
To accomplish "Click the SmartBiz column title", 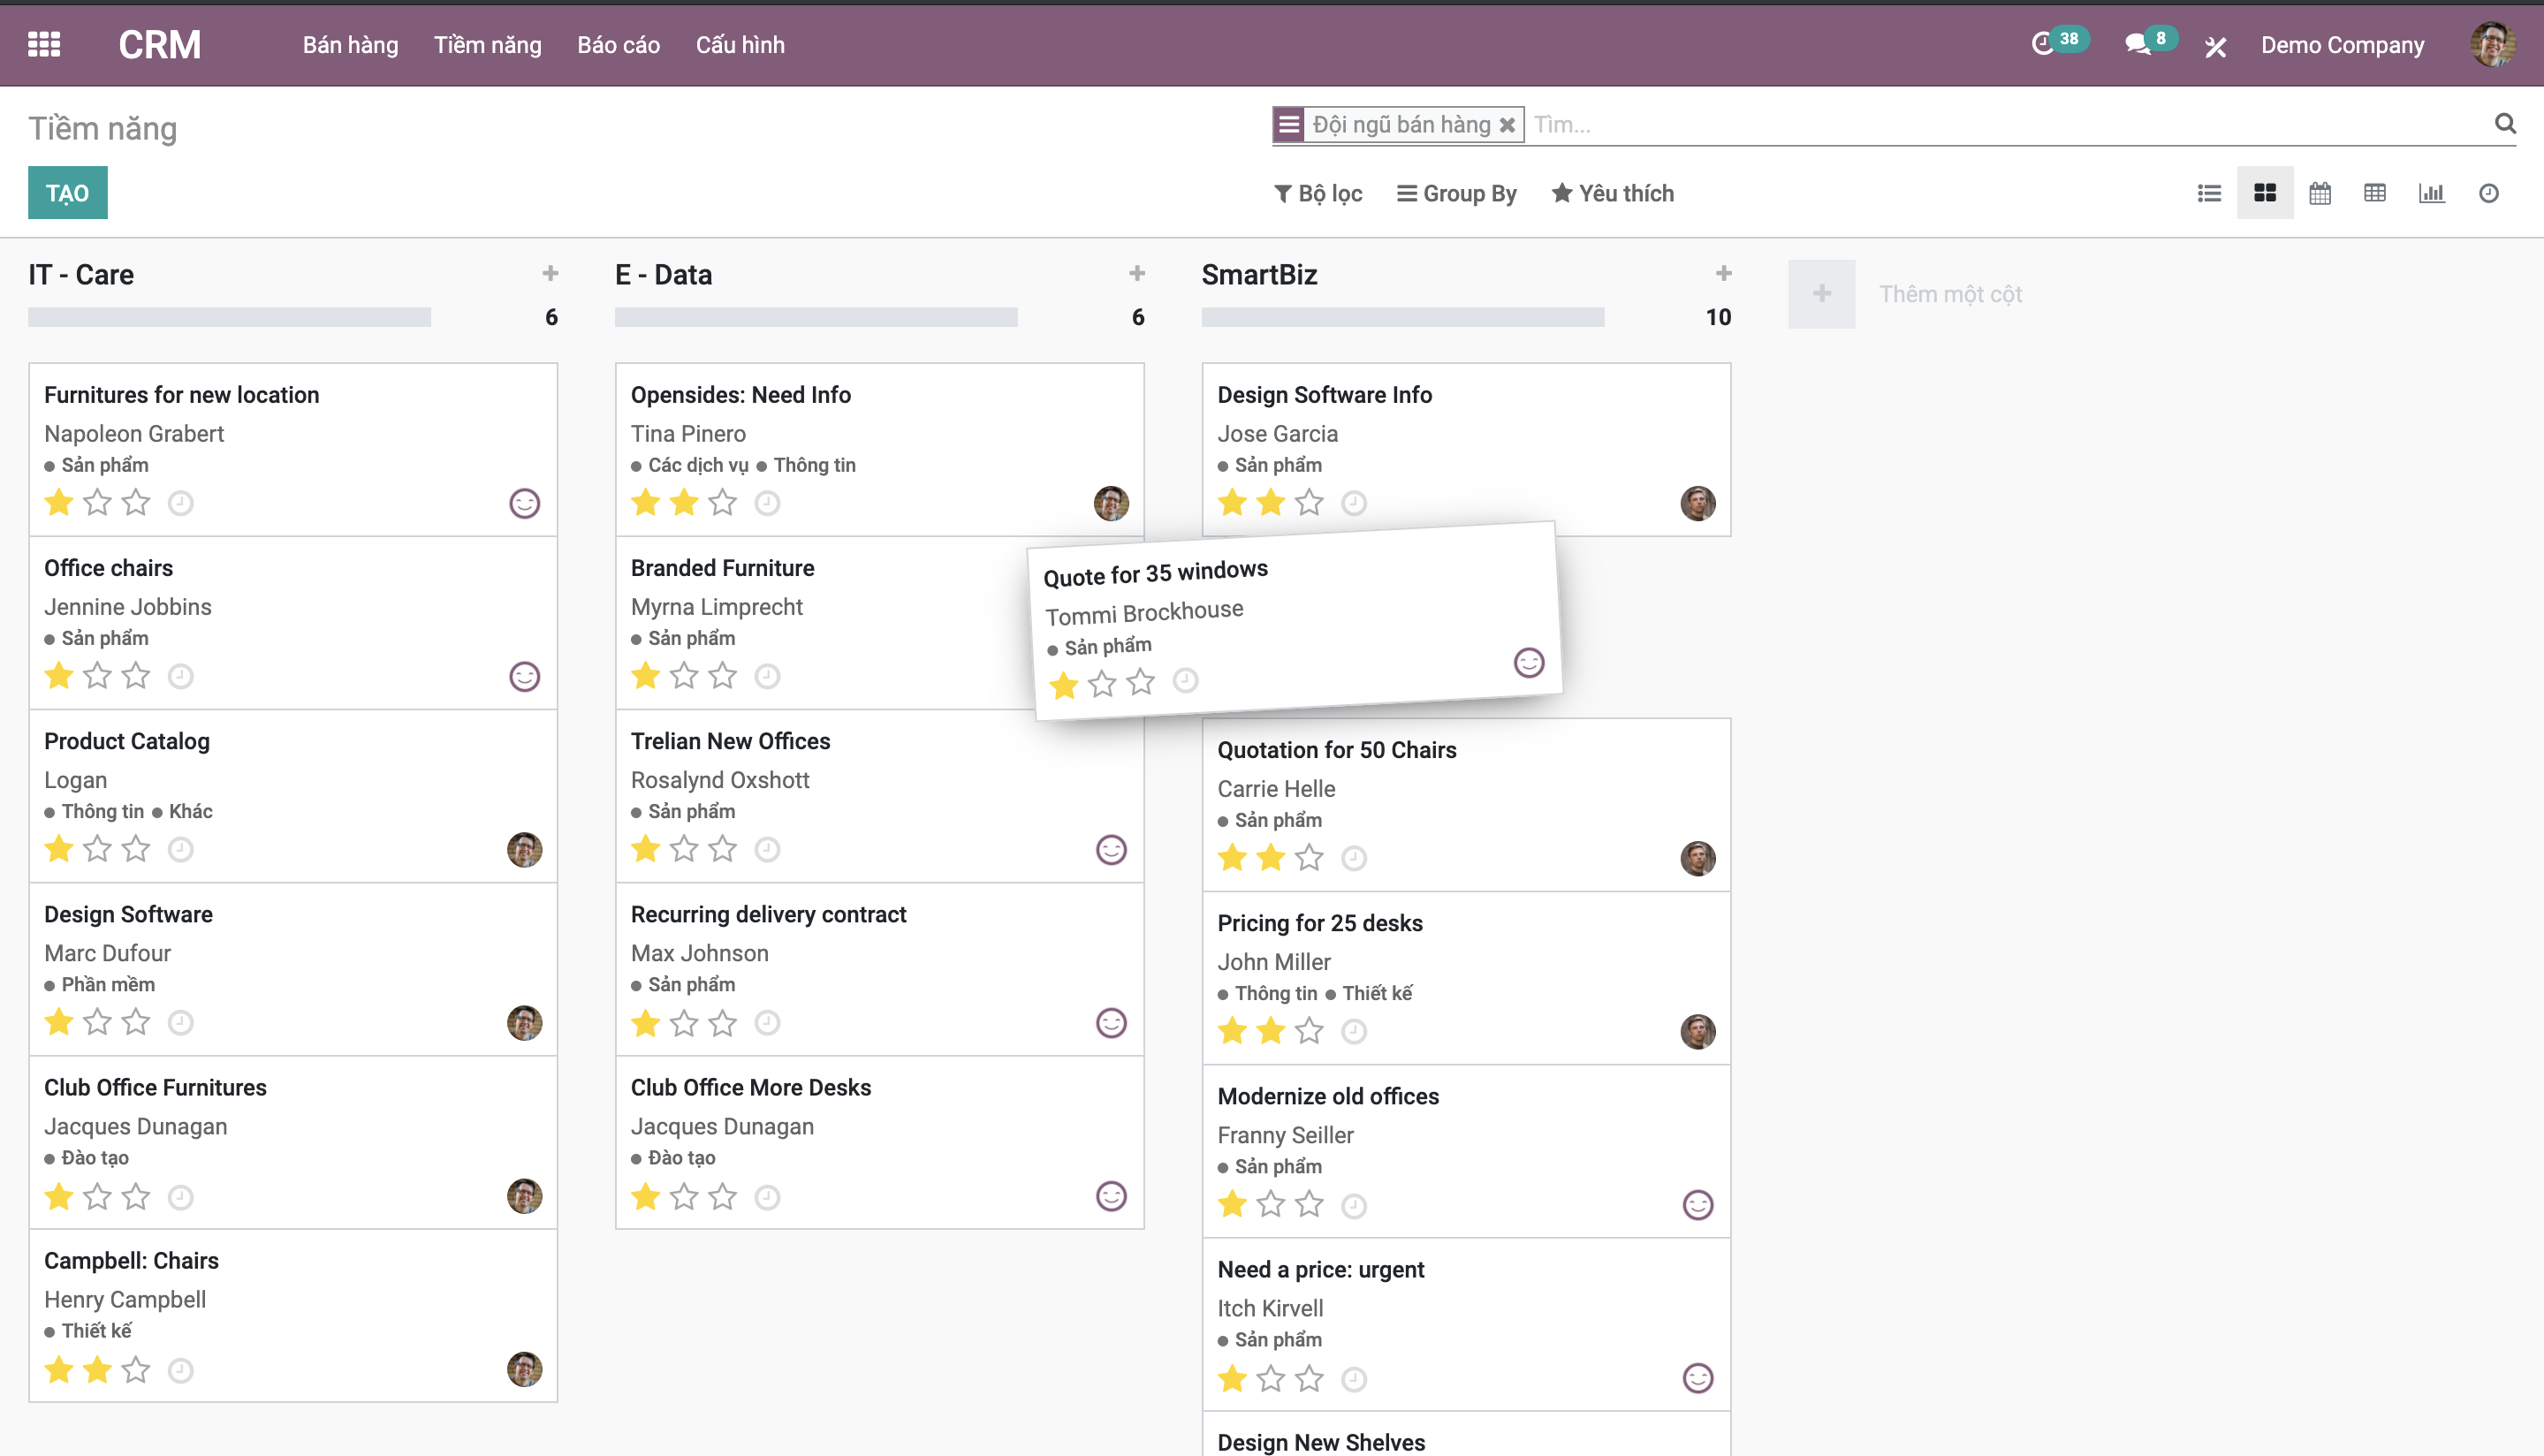I will 1259,274.
